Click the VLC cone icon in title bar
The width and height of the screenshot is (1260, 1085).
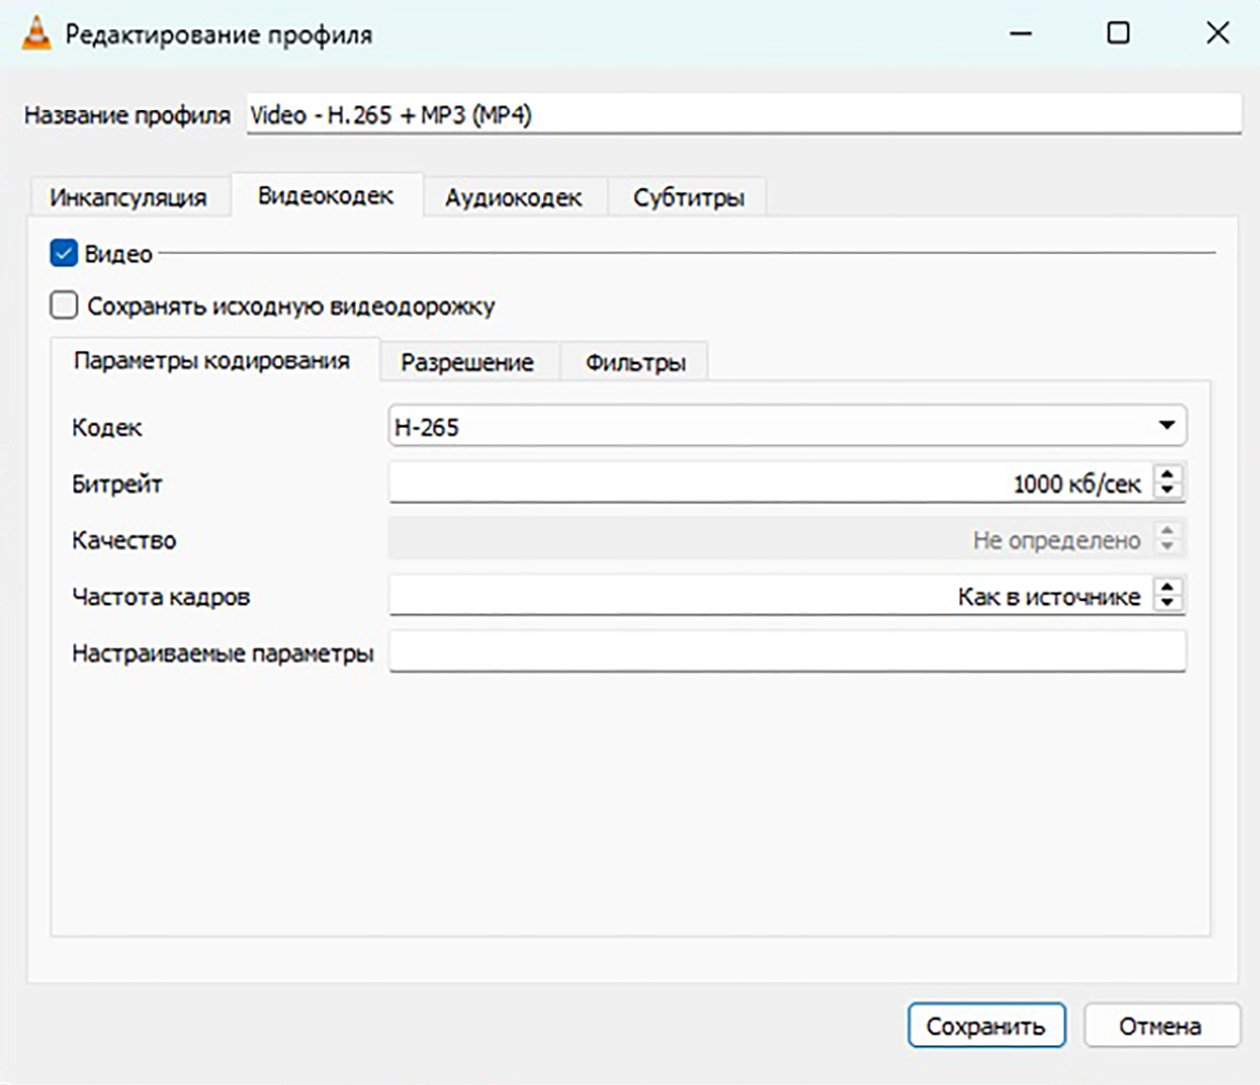[36, 33]
